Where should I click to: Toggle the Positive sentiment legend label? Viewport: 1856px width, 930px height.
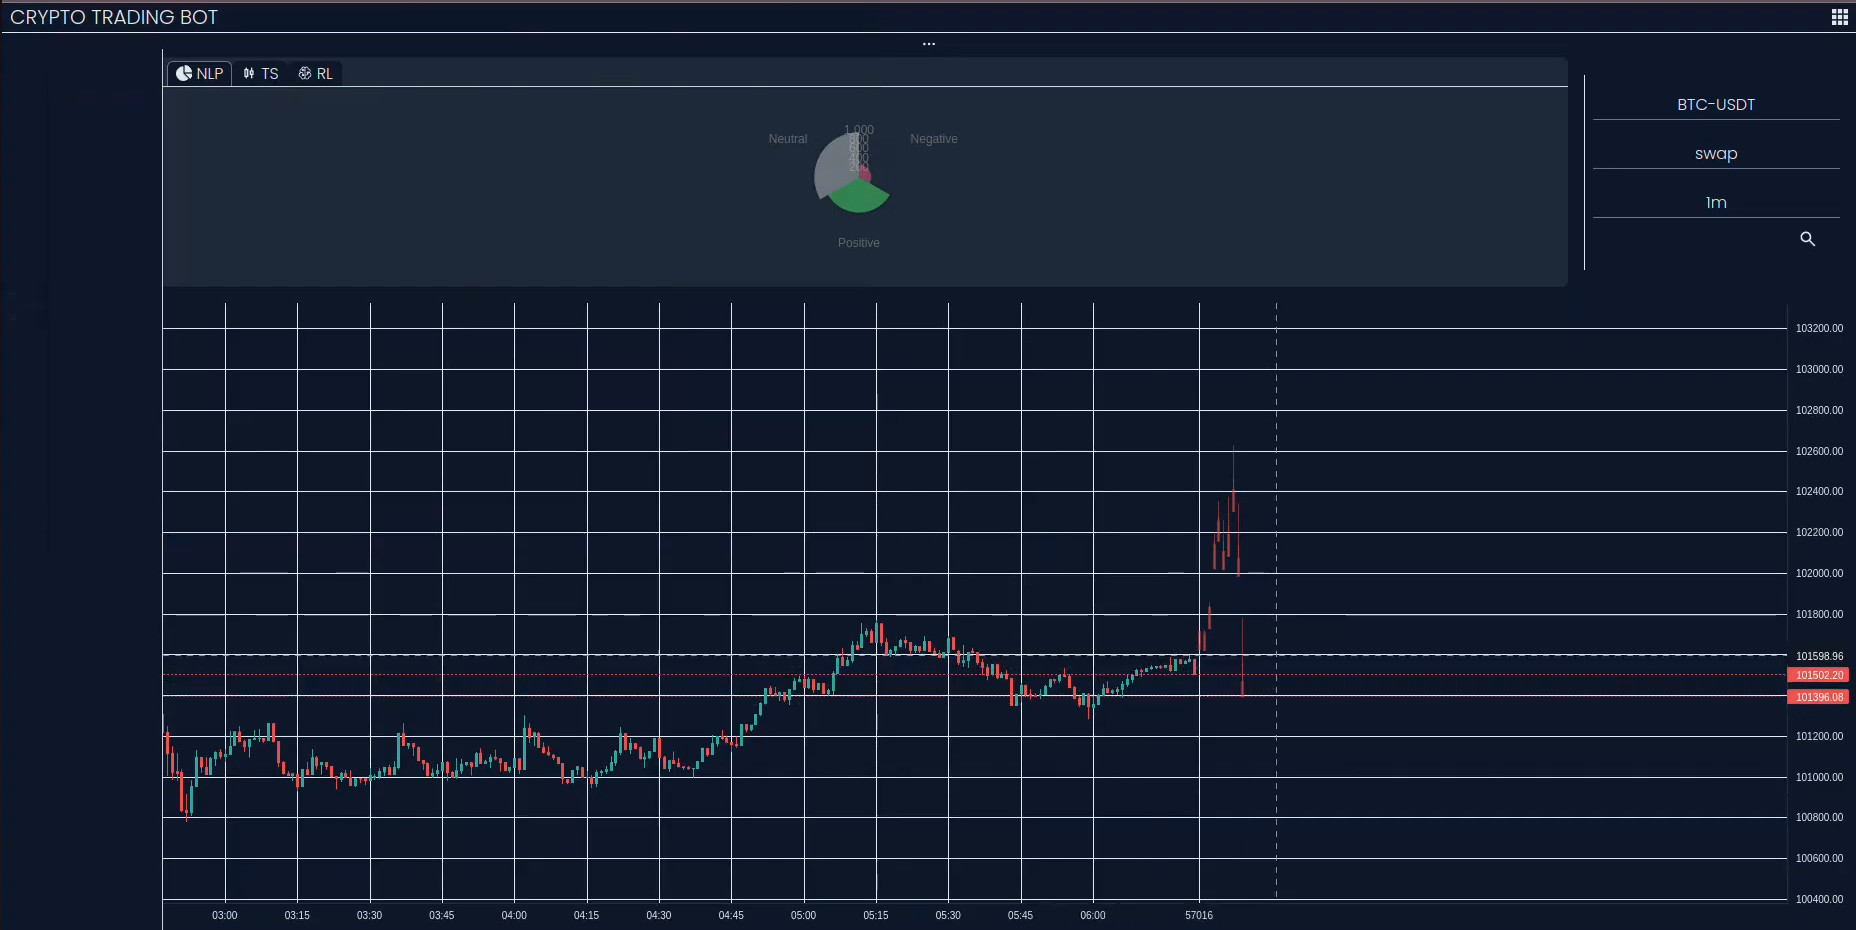click(x=858, y=243)
